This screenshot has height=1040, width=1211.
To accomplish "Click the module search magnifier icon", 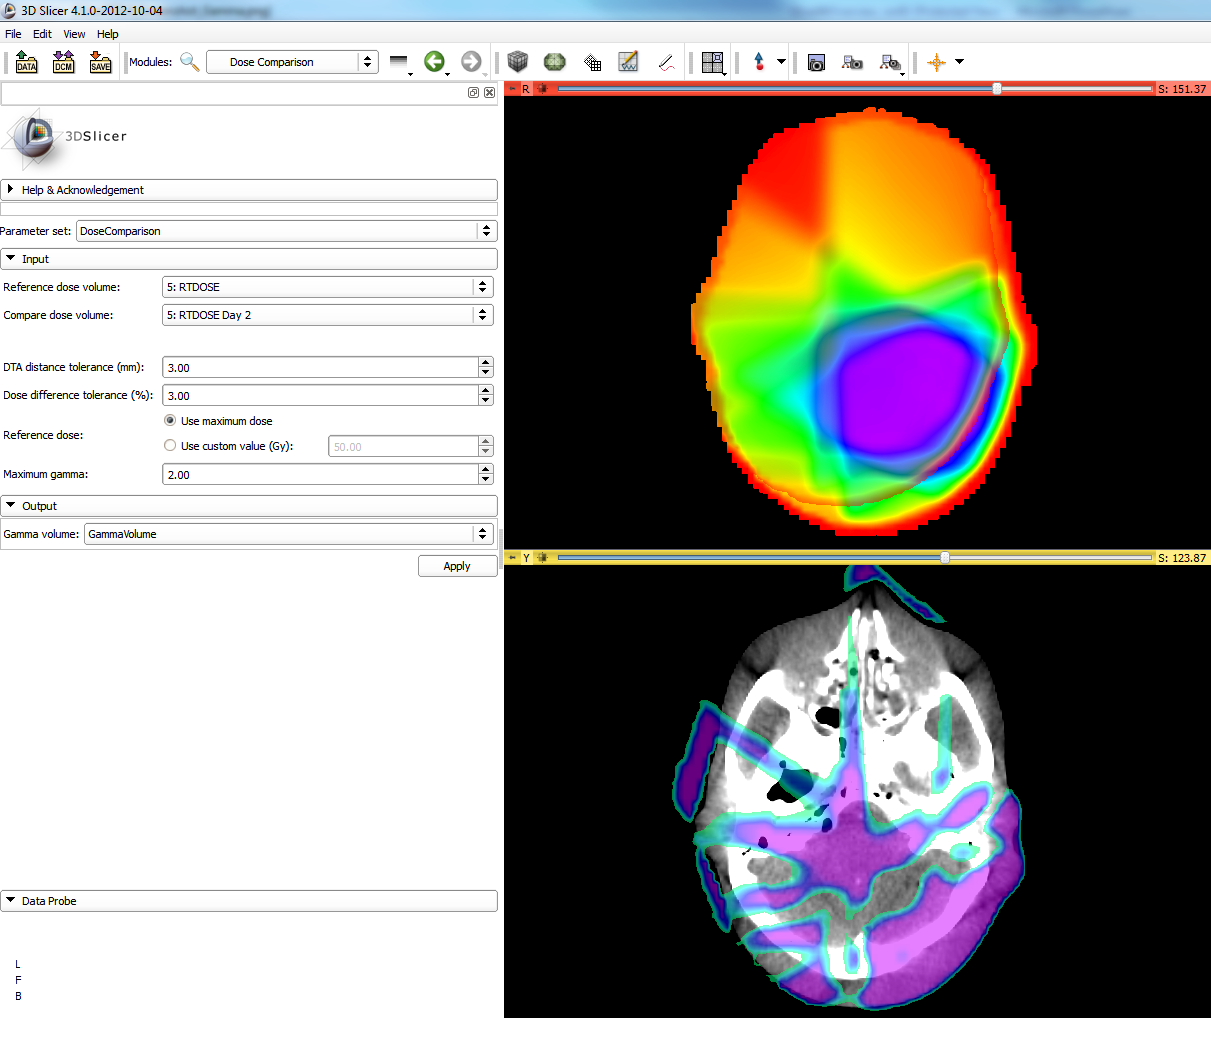I will tap(189, 62).
